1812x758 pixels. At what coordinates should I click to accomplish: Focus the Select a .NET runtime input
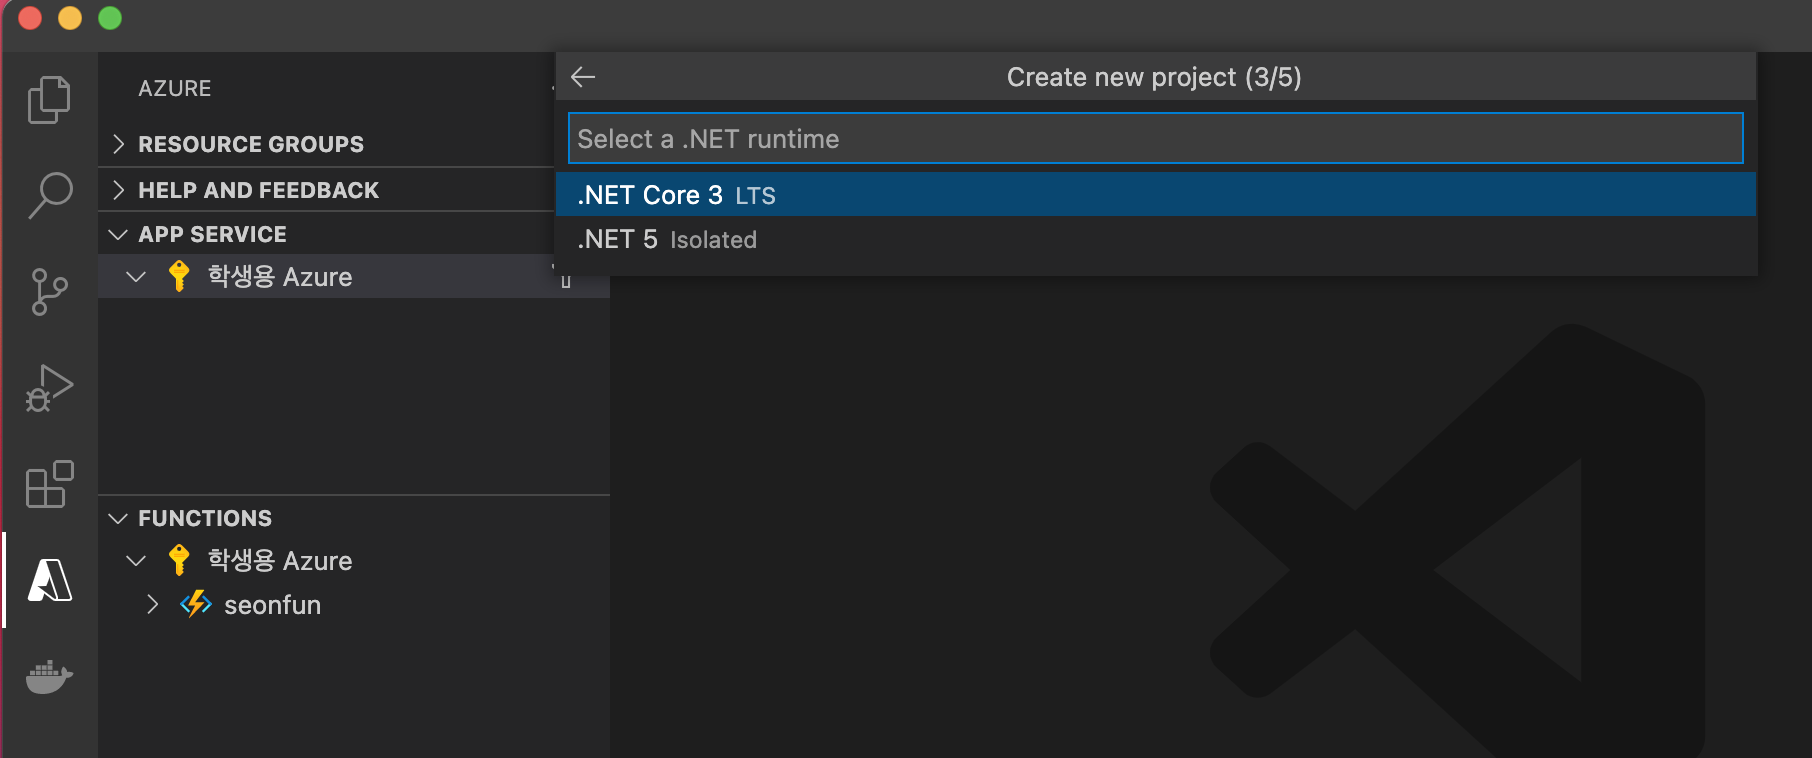(x=1156, y=138)
